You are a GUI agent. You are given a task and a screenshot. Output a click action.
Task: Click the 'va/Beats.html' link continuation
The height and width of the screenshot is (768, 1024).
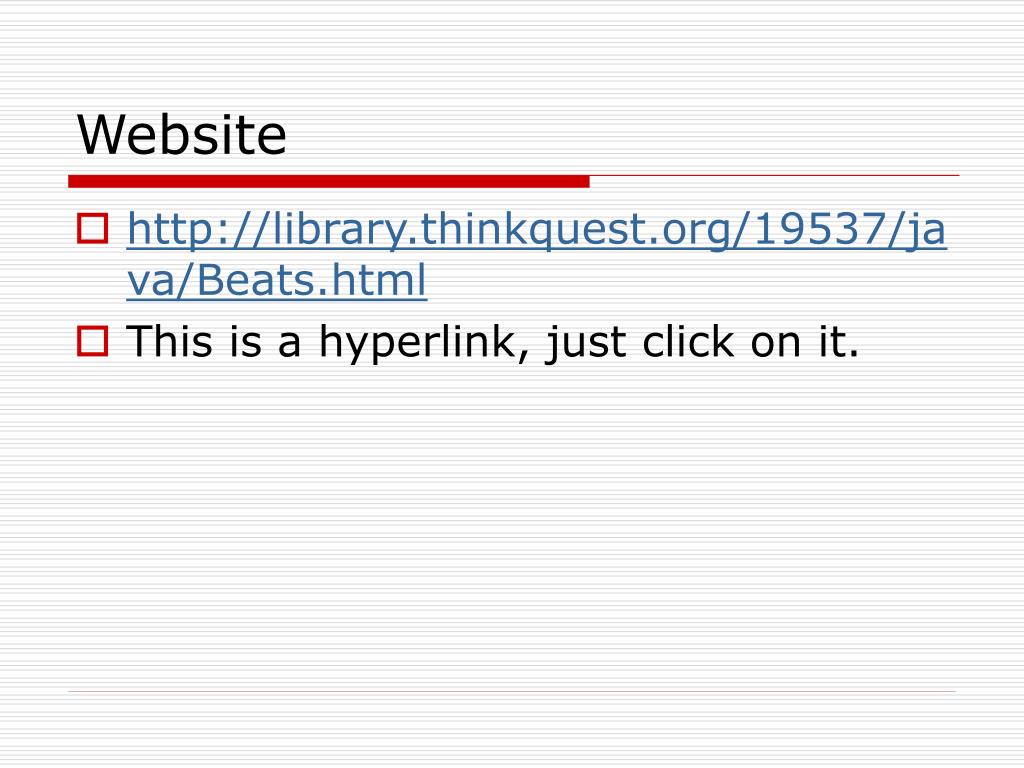pos(277,281)
